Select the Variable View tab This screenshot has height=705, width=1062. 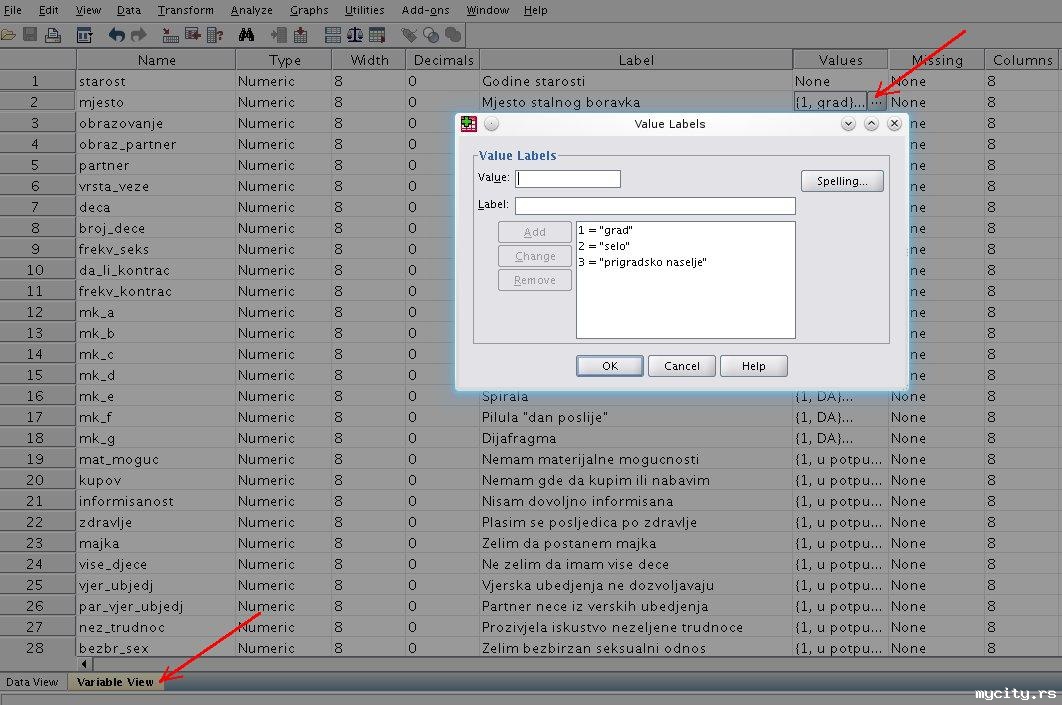click(115, 682)
